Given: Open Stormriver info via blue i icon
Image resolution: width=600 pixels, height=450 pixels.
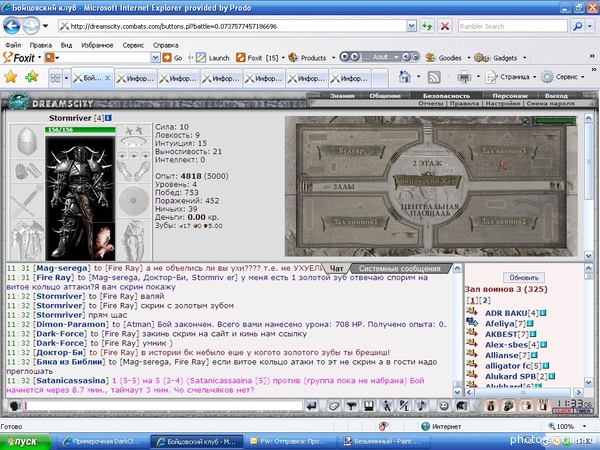Looking at the screenshot, I should (108, 118).
